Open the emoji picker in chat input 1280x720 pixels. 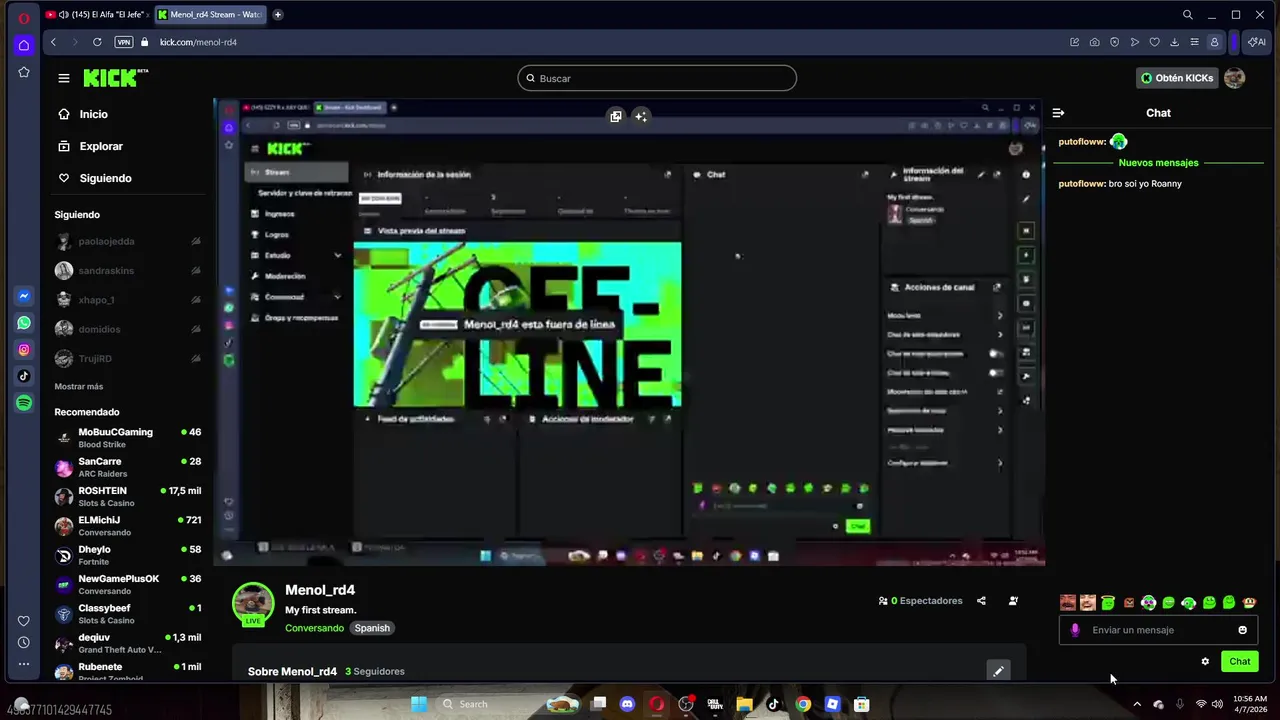click(1243, 630)
